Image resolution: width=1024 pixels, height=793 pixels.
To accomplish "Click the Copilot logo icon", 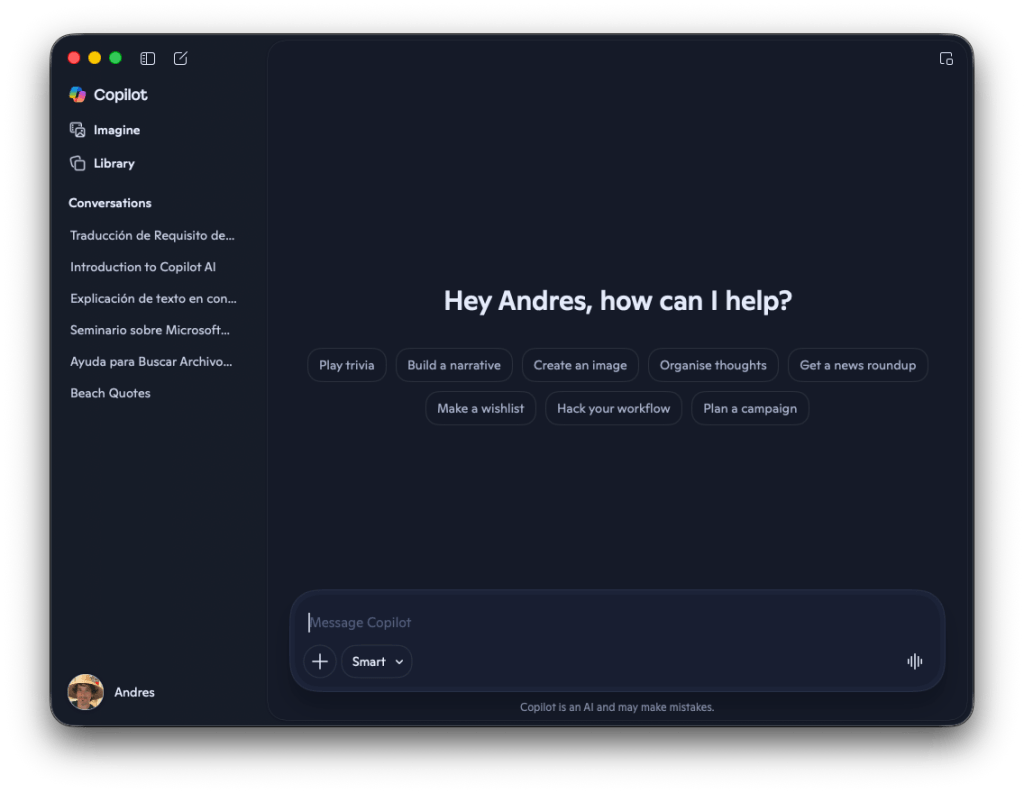I will [78, 95].
